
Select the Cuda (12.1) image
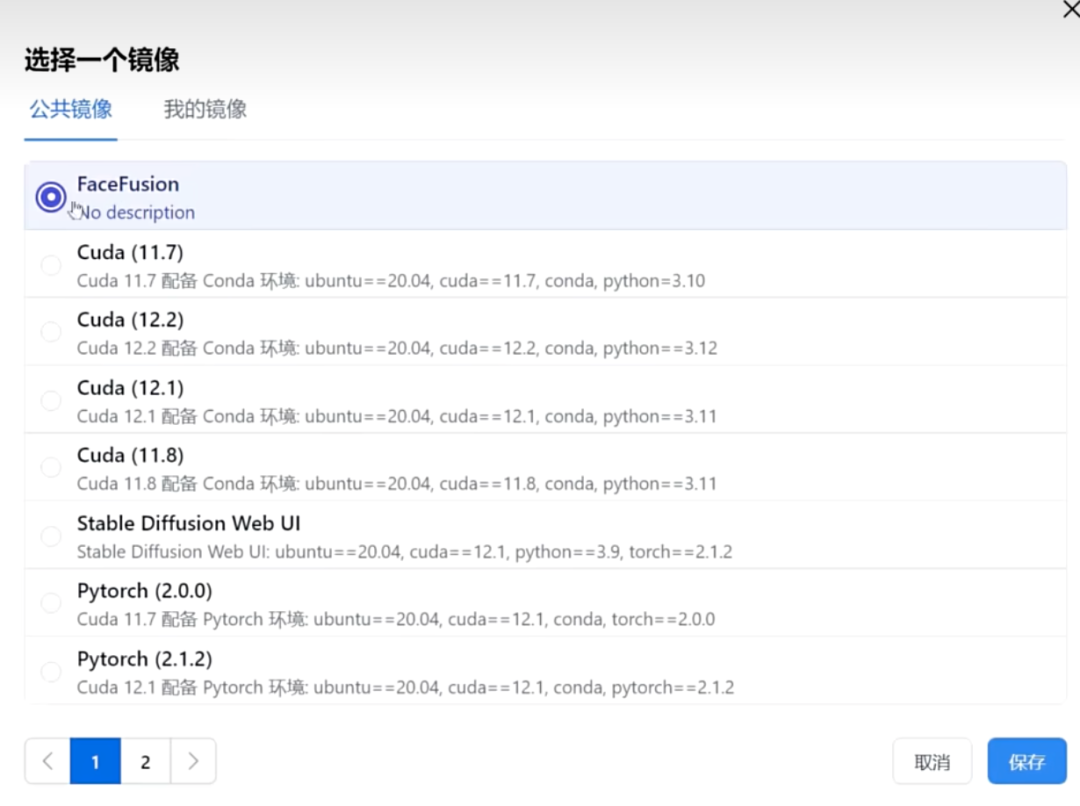51,401
